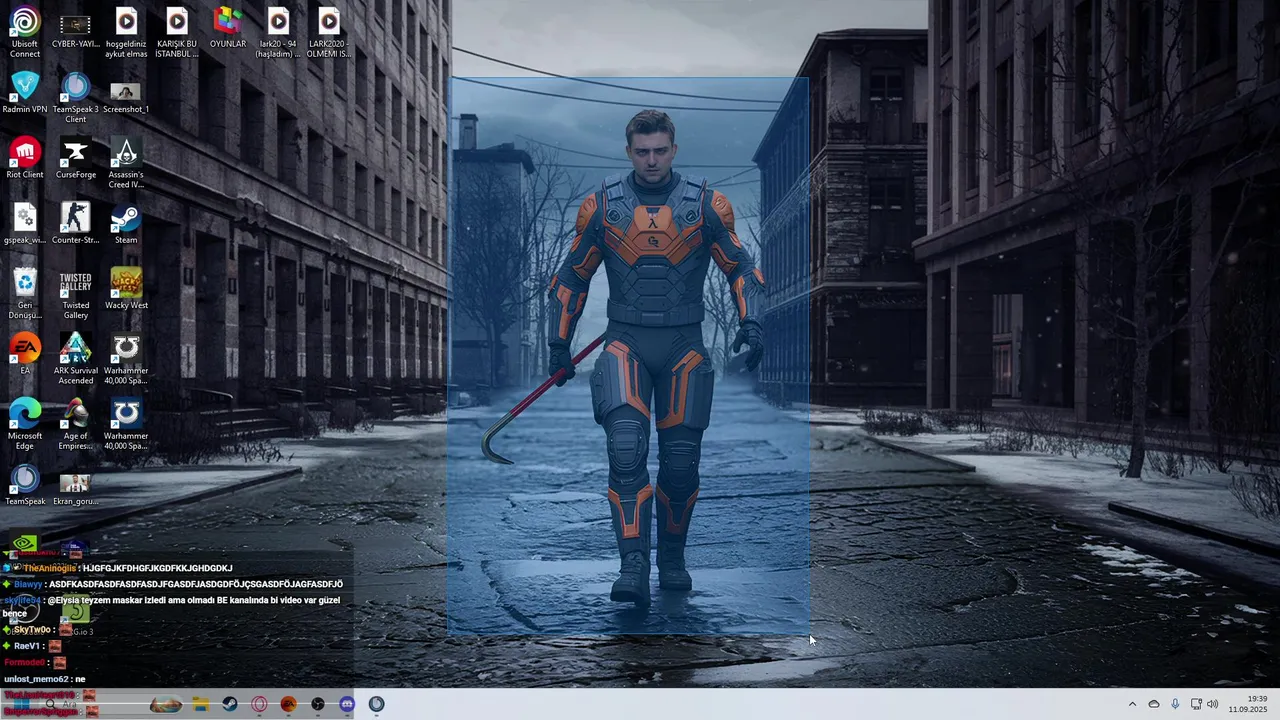Open File Explorer from the taskbar
Screen dimensions: 1280x720
pos(201,704)
